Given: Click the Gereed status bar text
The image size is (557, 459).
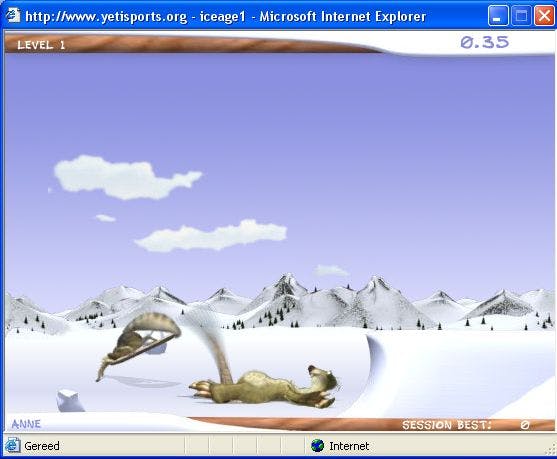Looking at the screenshot, I should (42, 446).
